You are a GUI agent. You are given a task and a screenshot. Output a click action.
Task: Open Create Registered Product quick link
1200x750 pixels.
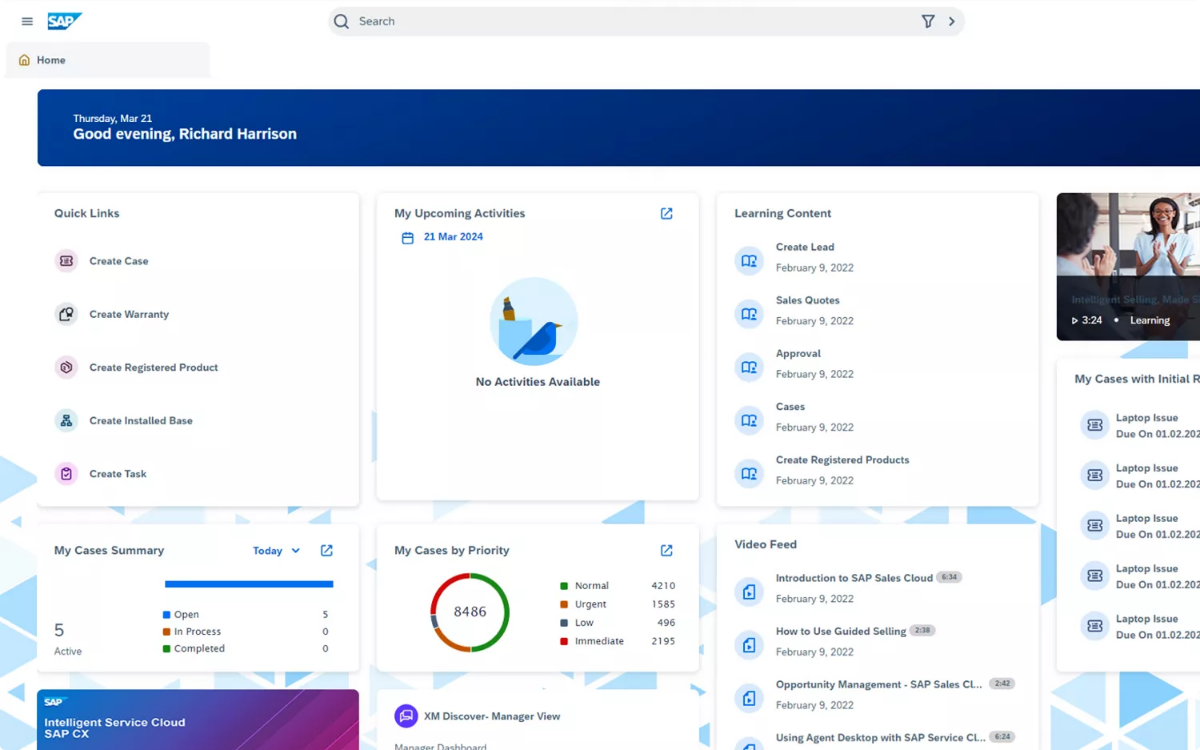point(153,367)
